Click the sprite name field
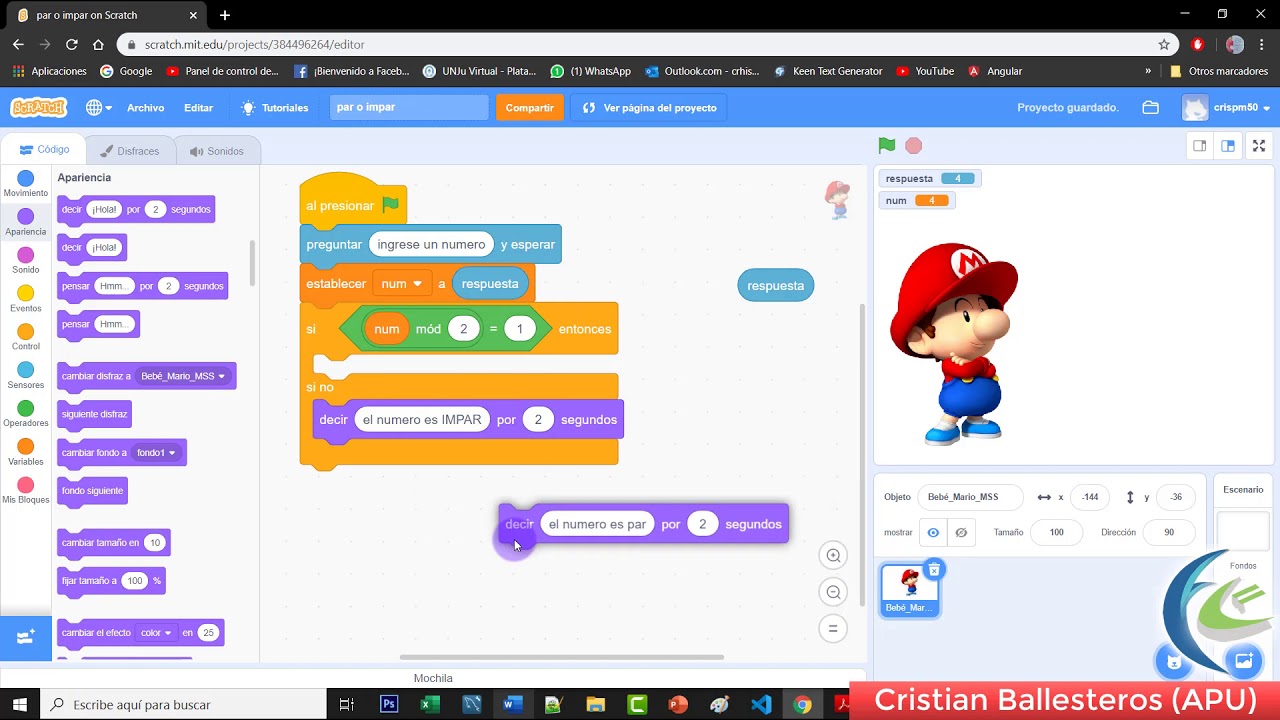This screenshot has width=1280, height=720. pos(970,497)
